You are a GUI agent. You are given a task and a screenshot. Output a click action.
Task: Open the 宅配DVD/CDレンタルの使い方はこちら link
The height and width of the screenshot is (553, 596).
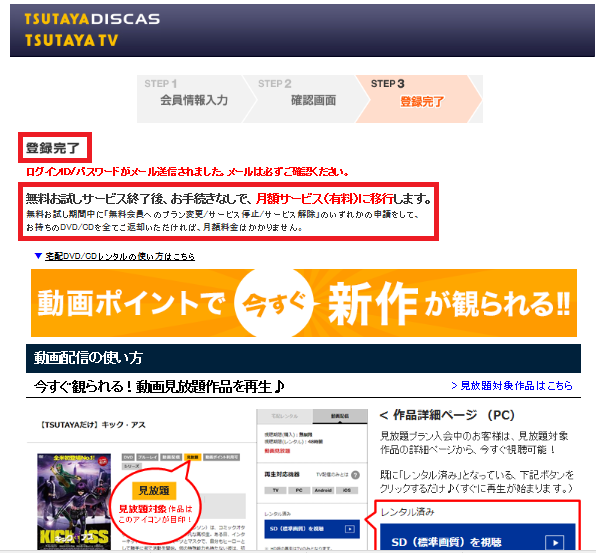pyautogui.click(x=120, y=257)
